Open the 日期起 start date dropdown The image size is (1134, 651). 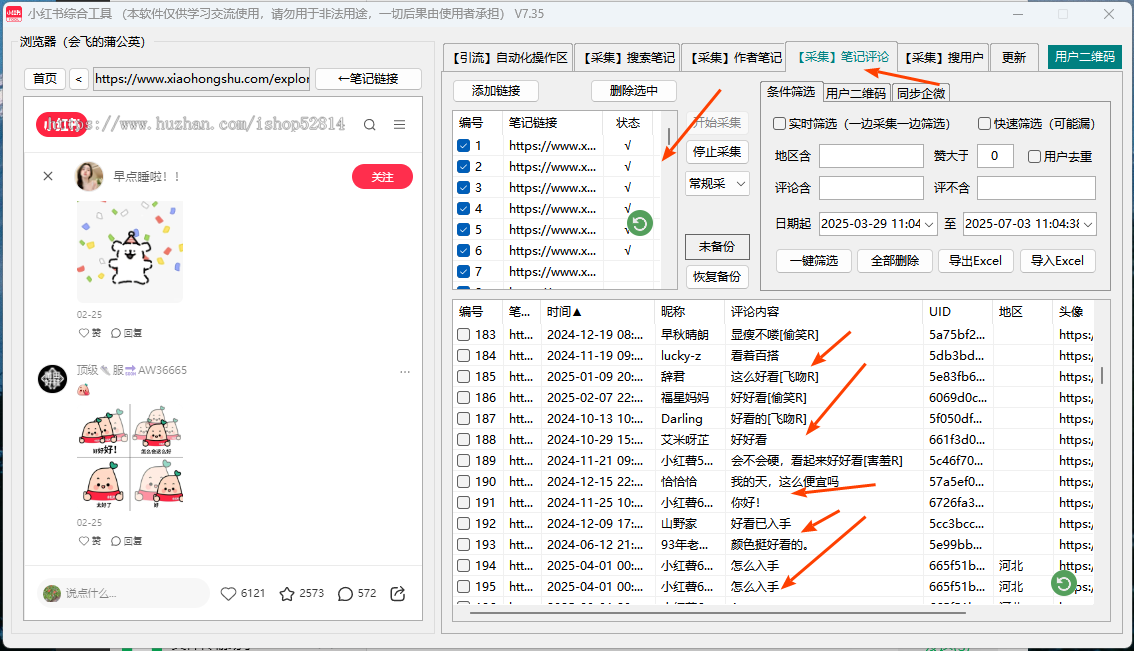pyautogui.click(x=929, y=224)
